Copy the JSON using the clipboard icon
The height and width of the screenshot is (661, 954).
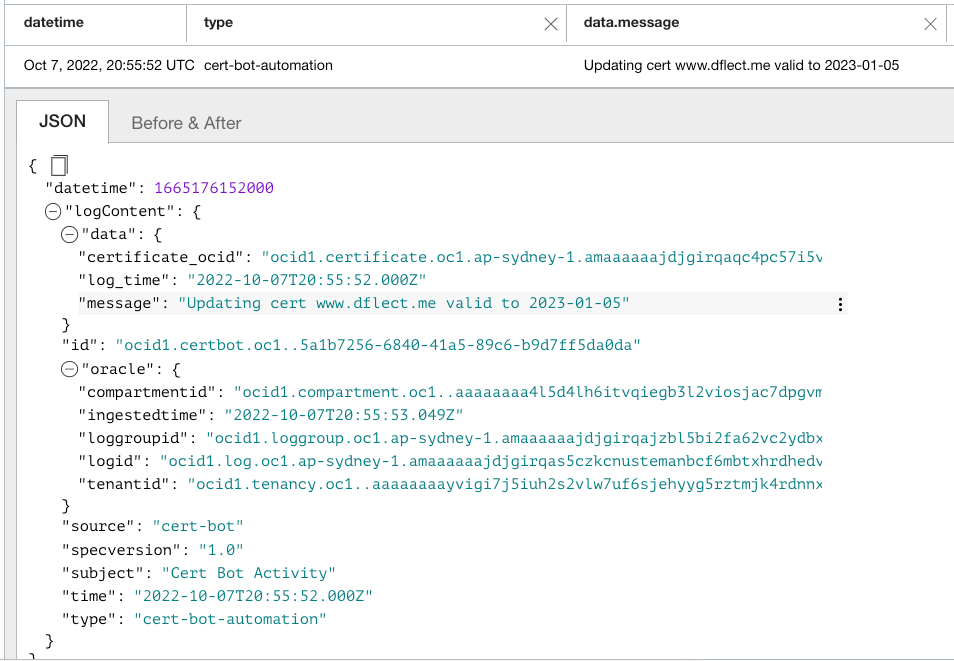[59, 165]
